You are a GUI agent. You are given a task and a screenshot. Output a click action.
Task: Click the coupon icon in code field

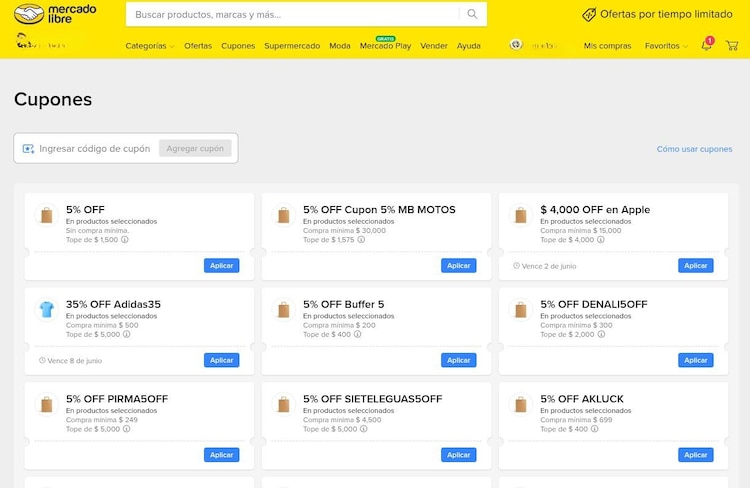point(28,149)
